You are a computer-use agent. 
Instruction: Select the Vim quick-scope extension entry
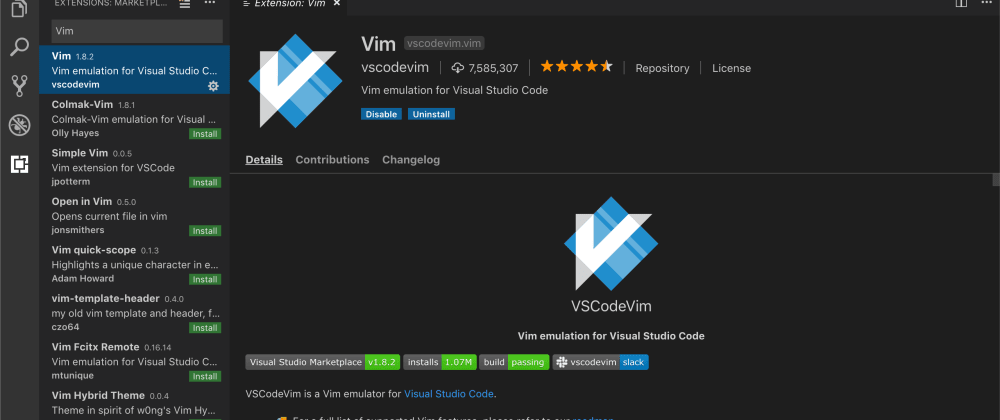(x=135, y=264)
